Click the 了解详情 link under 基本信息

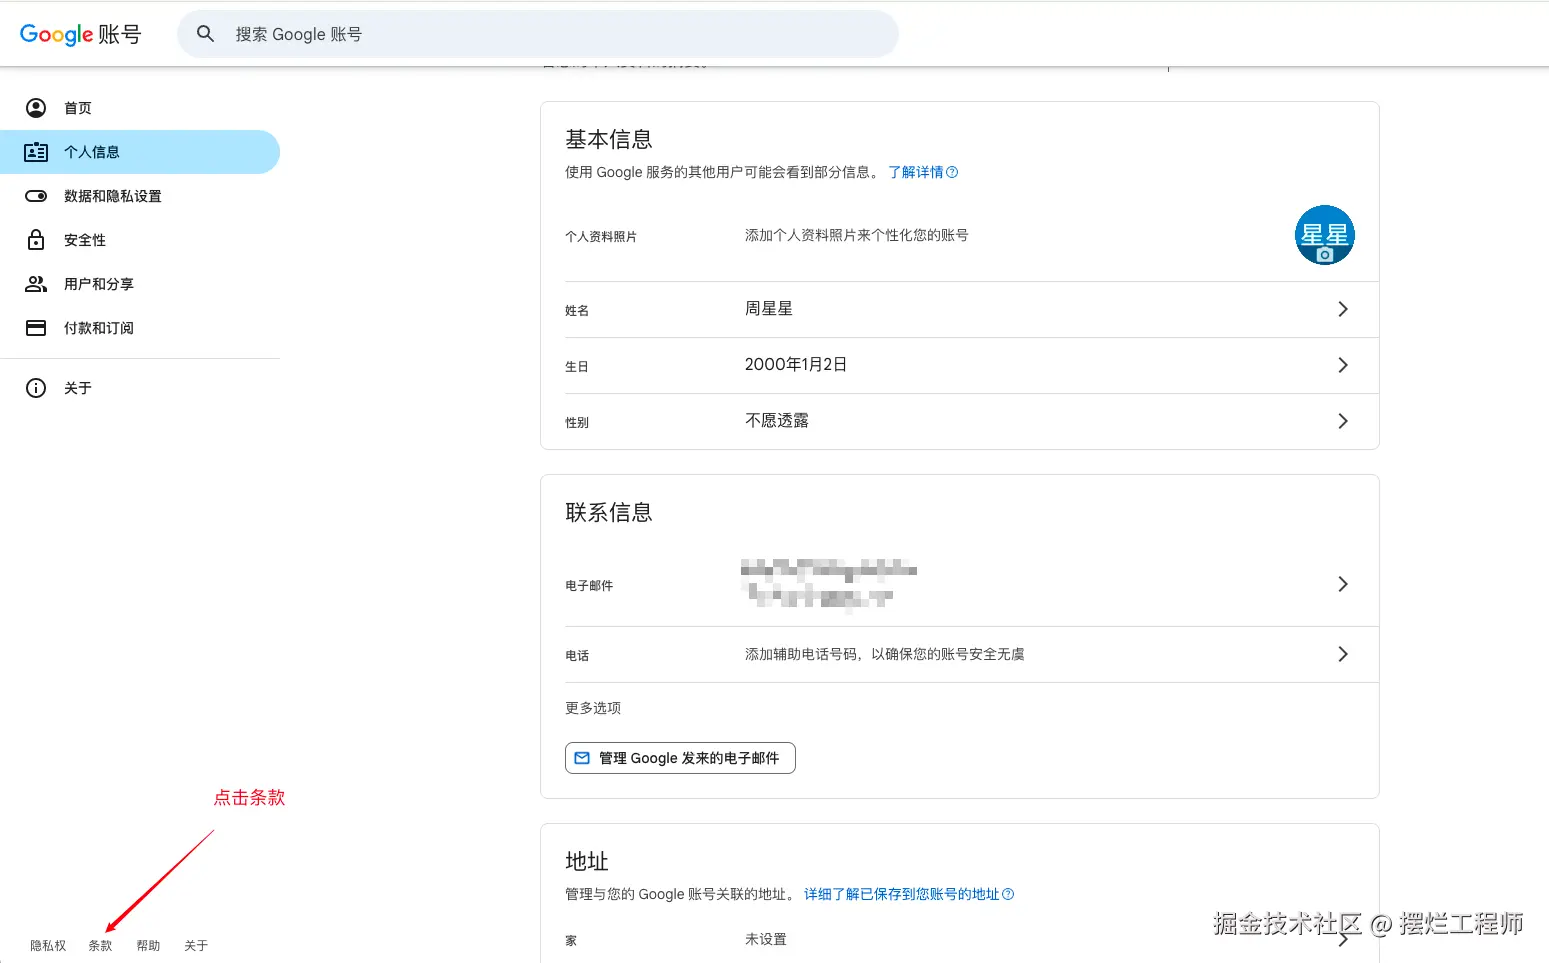pos(916,172)
